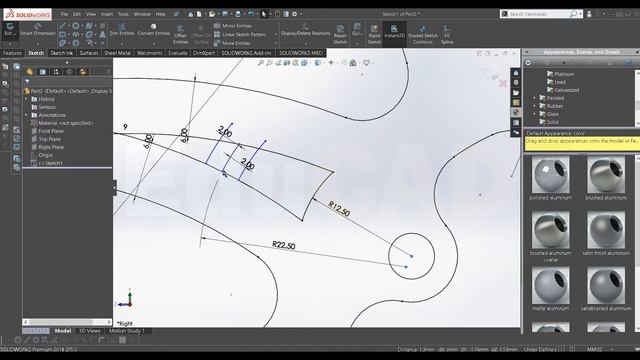Click the Zoom to Fit icon in view toolbar
The height and width of the screenshot is (360, 640).
coord(261,63)
